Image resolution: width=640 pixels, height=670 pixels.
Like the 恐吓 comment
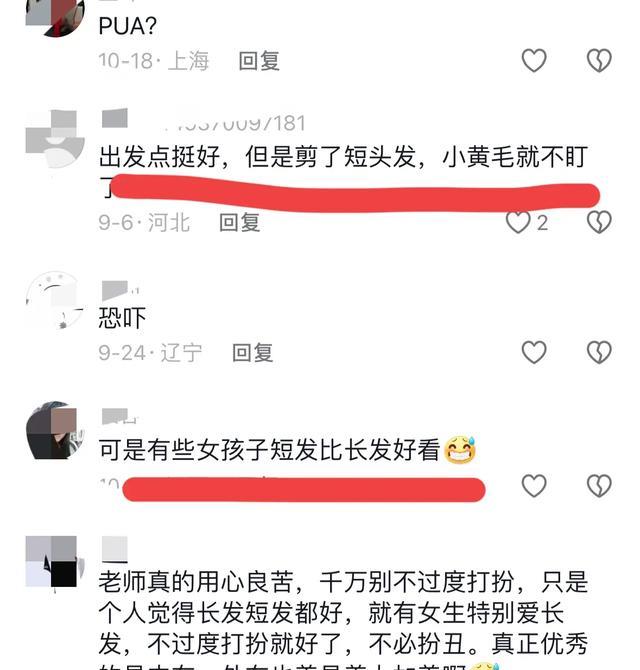534,353
